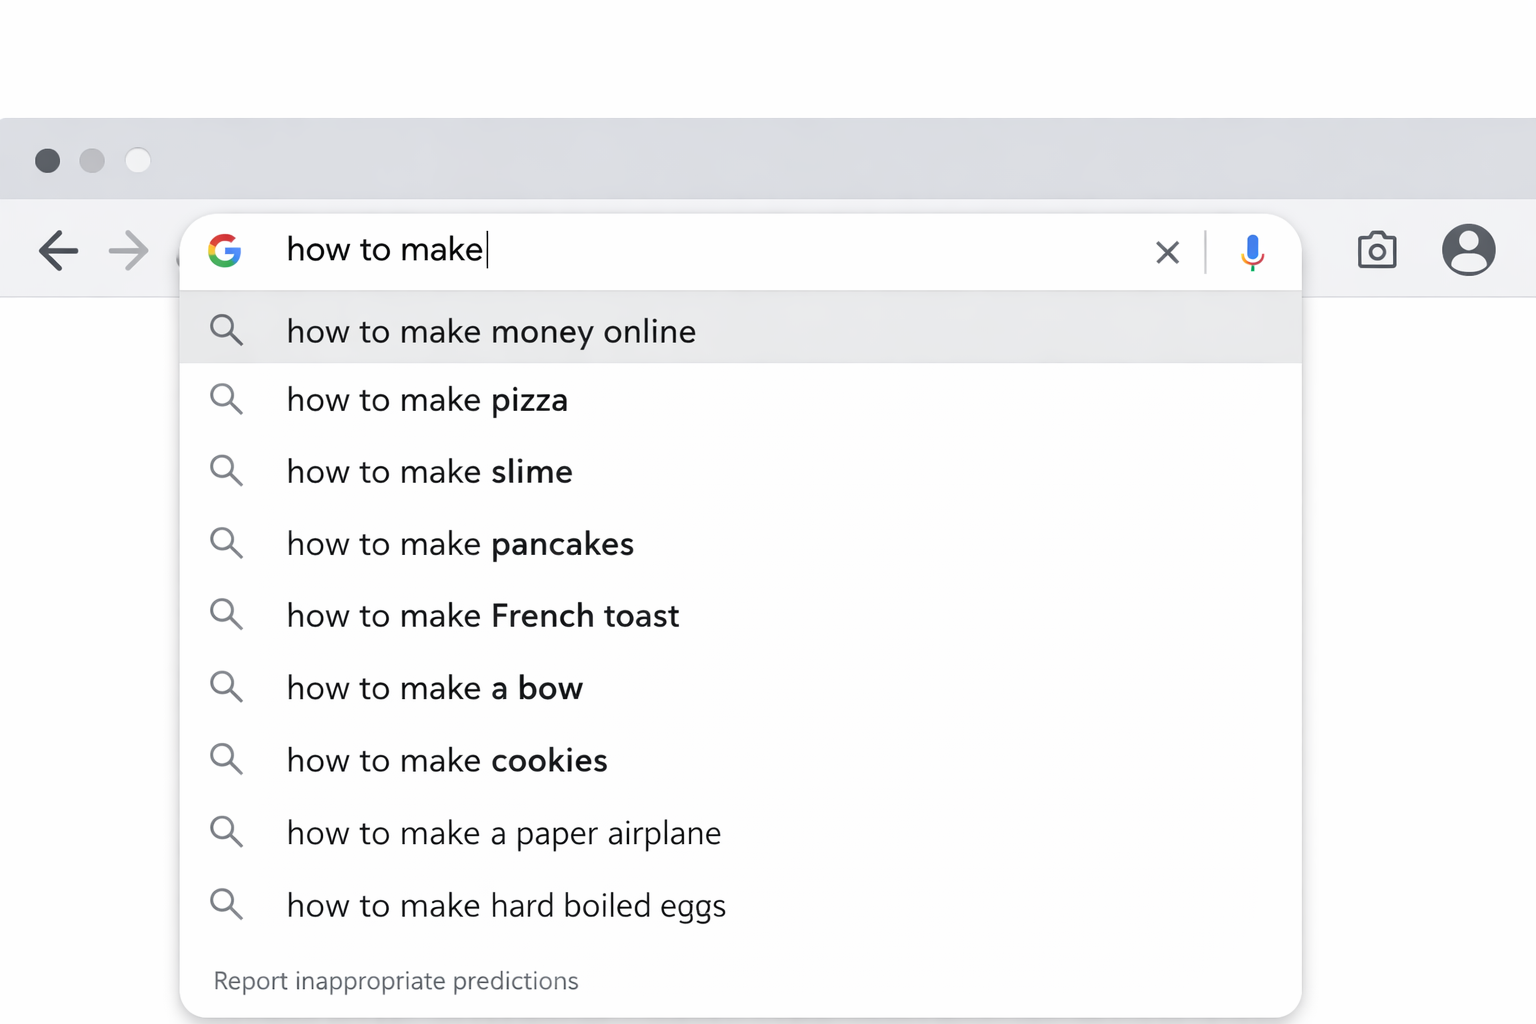Click the yellow minimize window dot
This screenshot has width=1536, height=1024.
[93, 160]
